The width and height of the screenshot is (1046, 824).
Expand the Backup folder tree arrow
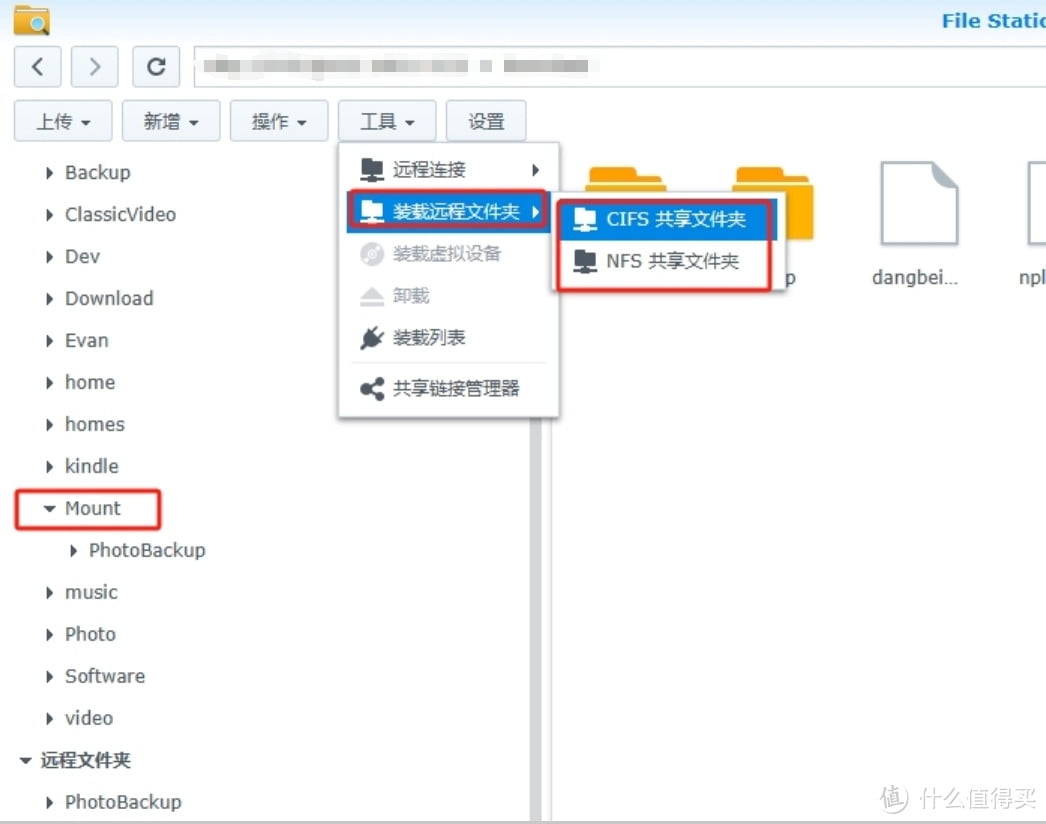[x=49, y=173]
